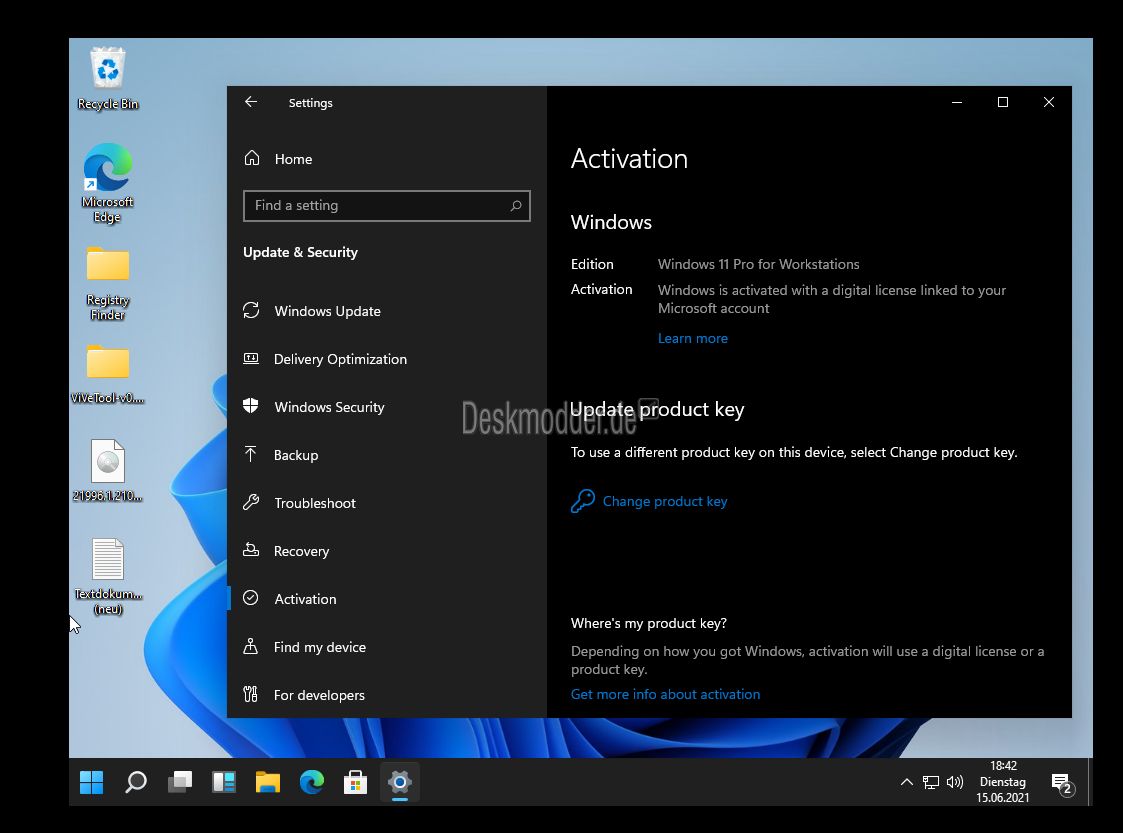
Task: Select the ViVeTool folder on desktop
Action: pyautogui.click(x=107, y=375)
